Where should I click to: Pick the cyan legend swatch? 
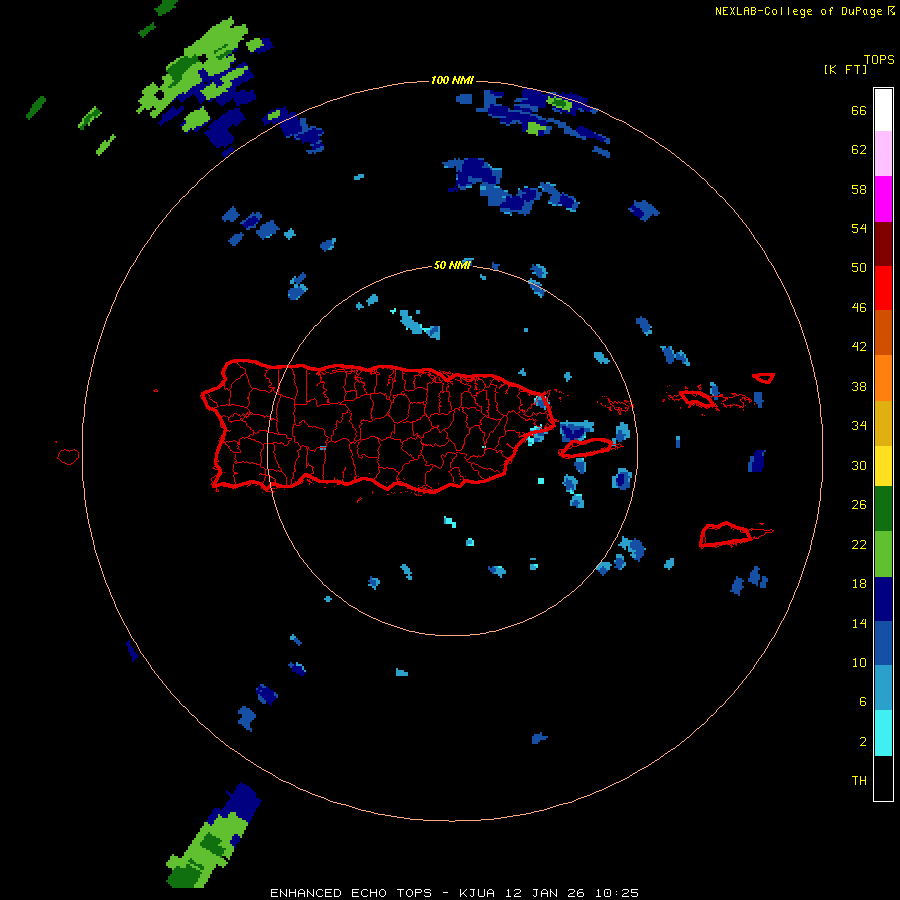tap(883, 733)
